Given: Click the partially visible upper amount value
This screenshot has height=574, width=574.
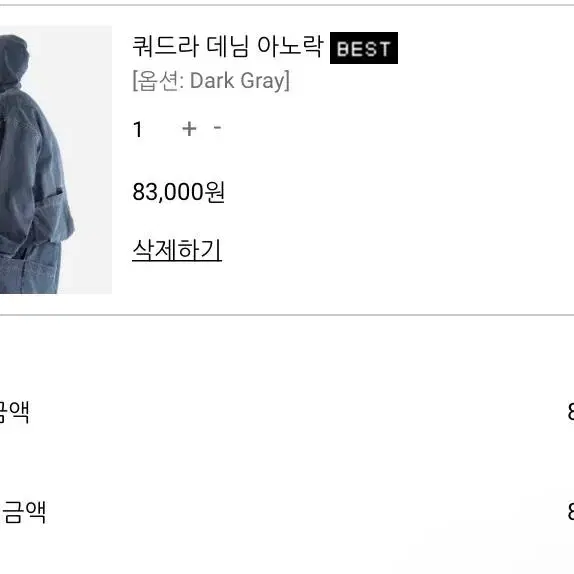Looking at the screenshot, I should click(571, 411).
